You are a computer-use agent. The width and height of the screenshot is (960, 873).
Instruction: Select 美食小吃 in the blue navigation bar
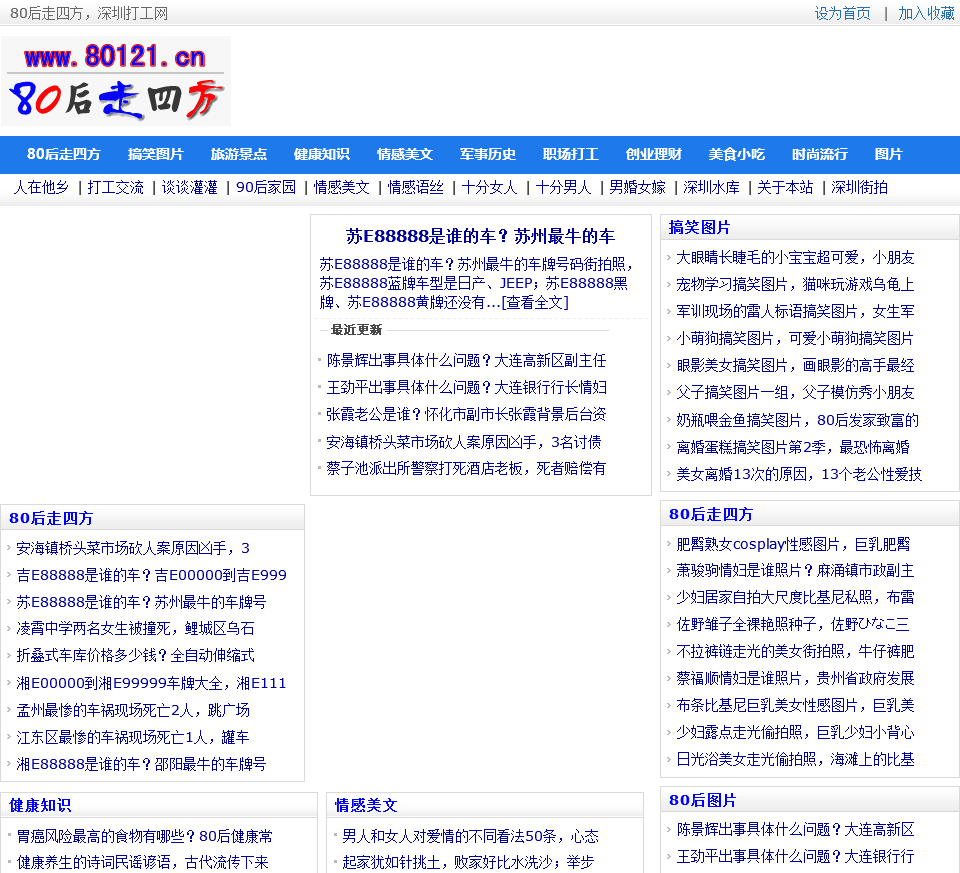(737, 154)
